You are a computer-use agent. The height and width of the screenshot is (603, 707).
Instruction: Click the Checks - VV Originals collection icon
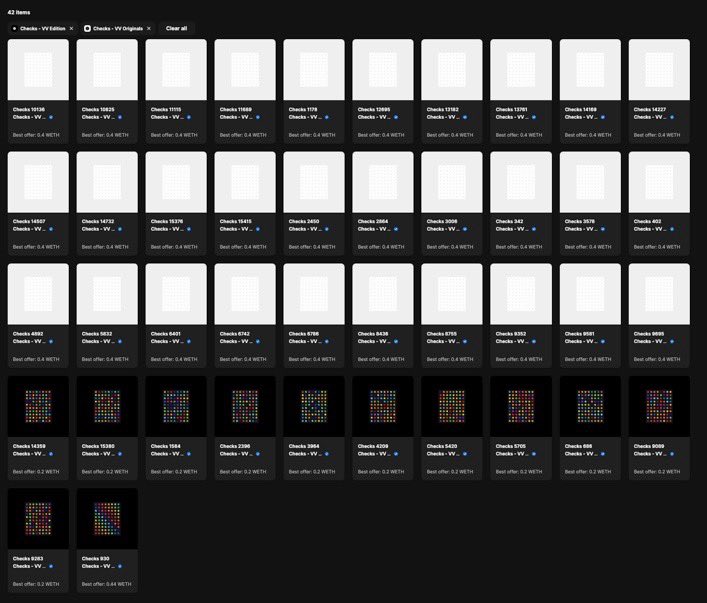(87, 28)
